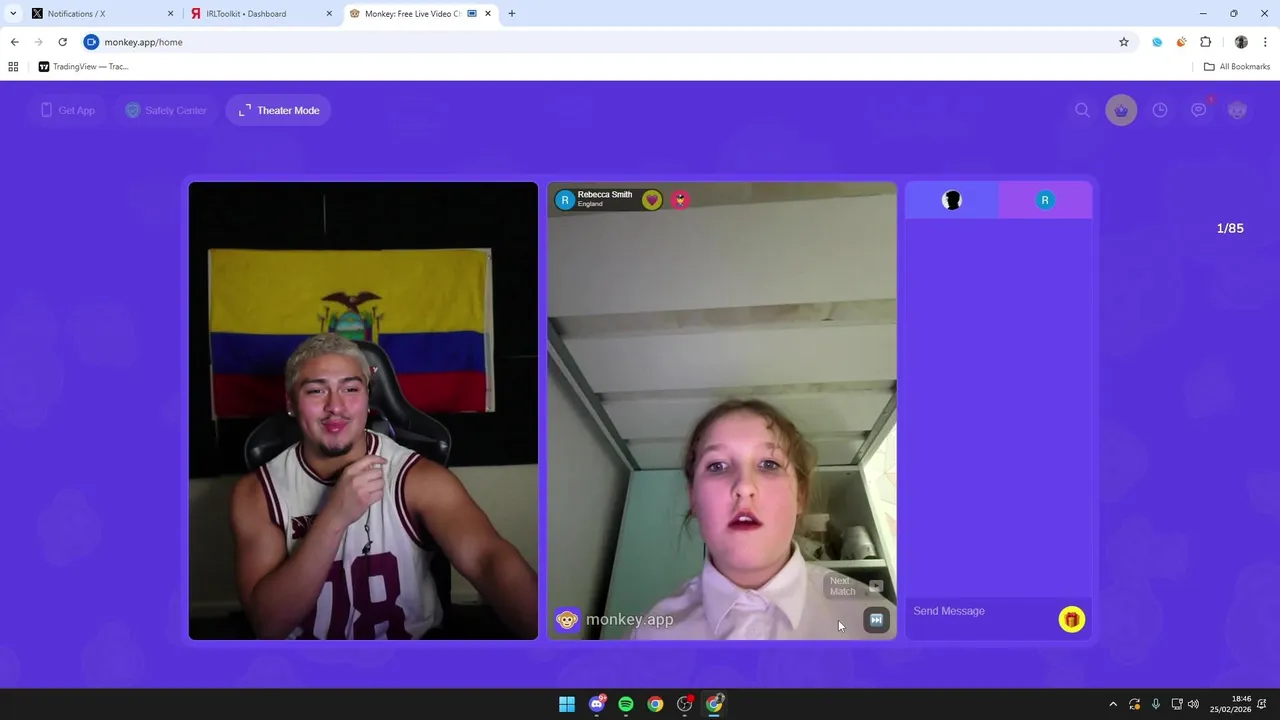Close the IRLToolkit Dashboard tab

tap(329, 14)
